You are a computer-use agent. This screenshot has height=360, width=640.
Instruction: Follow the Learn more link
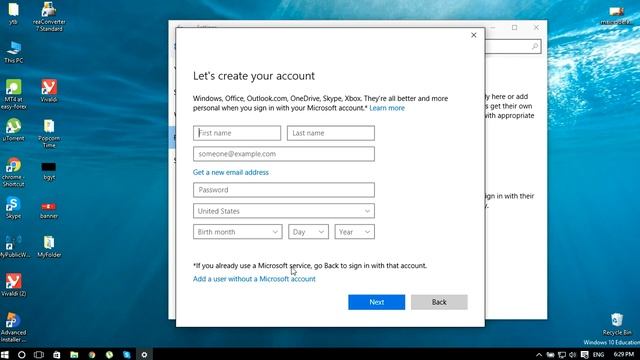tap(387, 108)
